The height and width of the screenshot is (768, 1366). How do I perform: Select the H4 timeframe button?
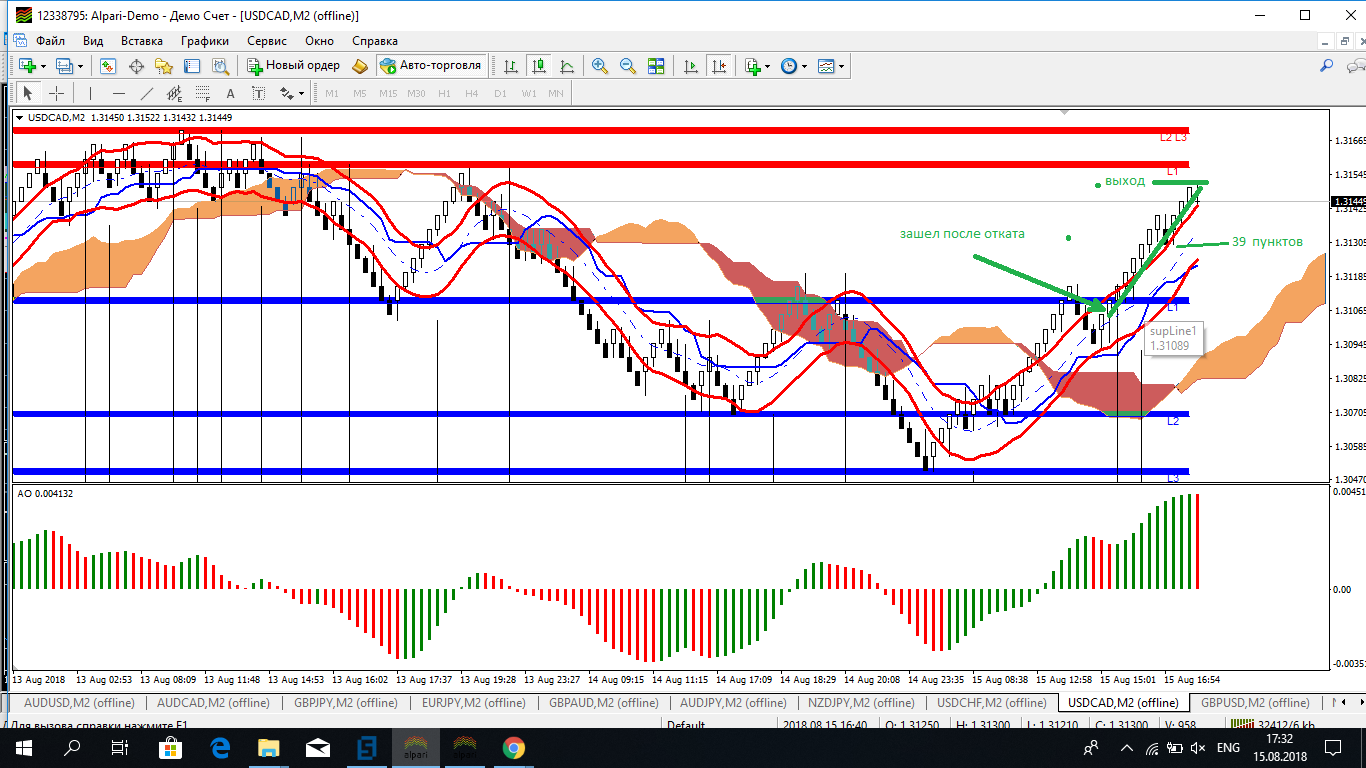pyautogui.click(x=472, y=93)
